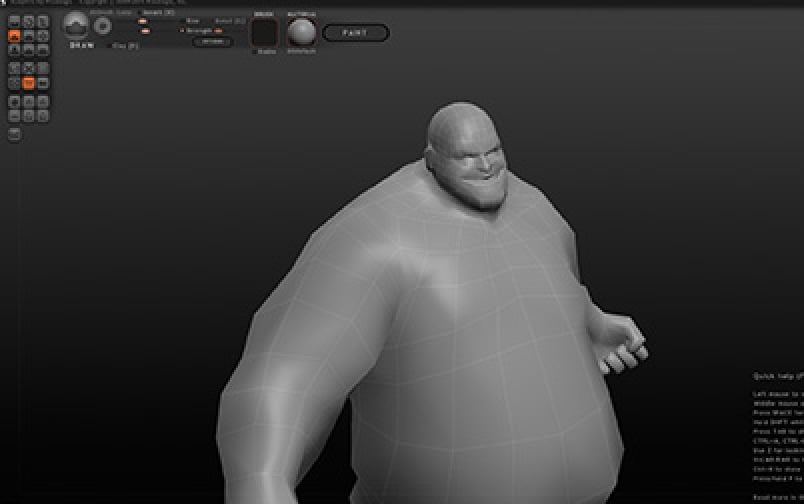Open the Material sphere selector

click(301, 32)
